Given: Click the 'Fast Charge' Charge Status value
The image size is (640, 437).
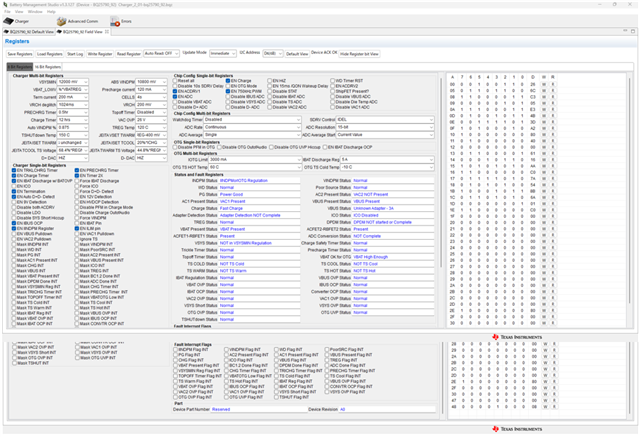Looking at the screenshot, I should click(231, 209).
